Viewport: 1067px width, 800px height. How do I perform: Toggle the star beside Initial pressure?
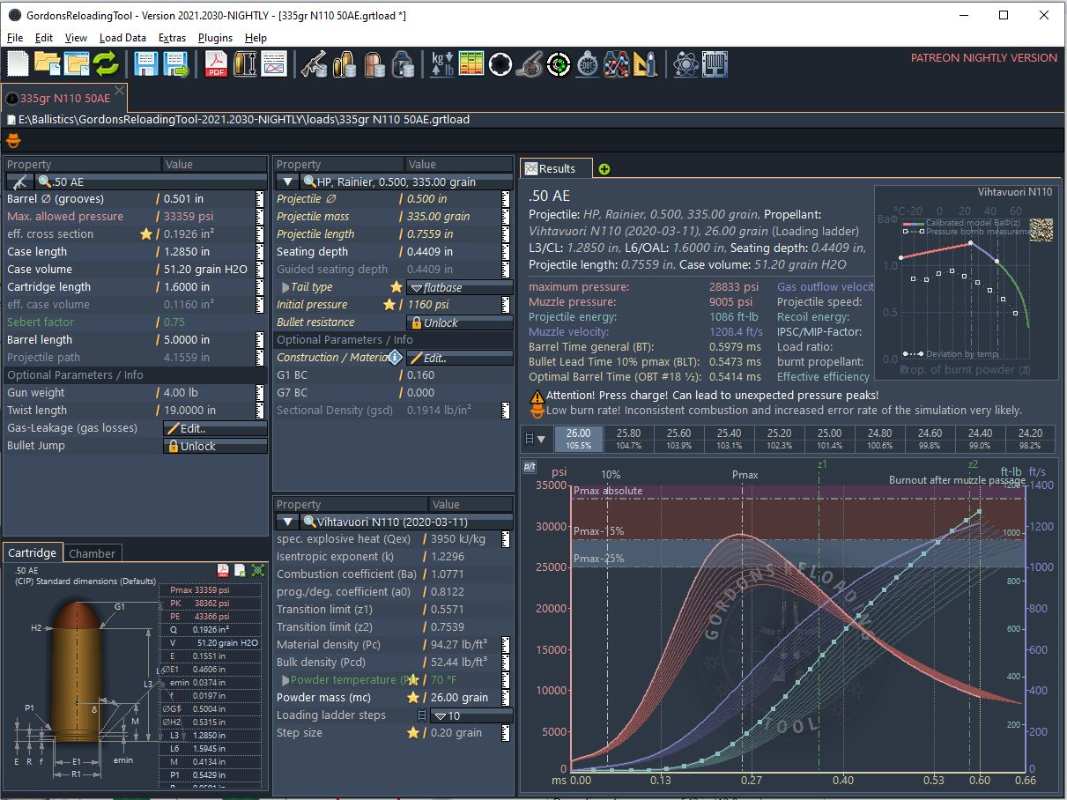pos(389,305)
